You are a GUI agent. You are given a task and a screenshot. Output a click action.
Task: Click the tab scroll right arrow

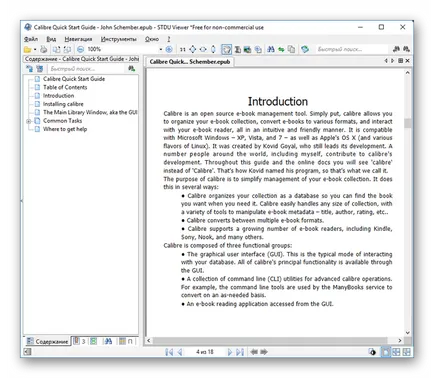point(393,61)
